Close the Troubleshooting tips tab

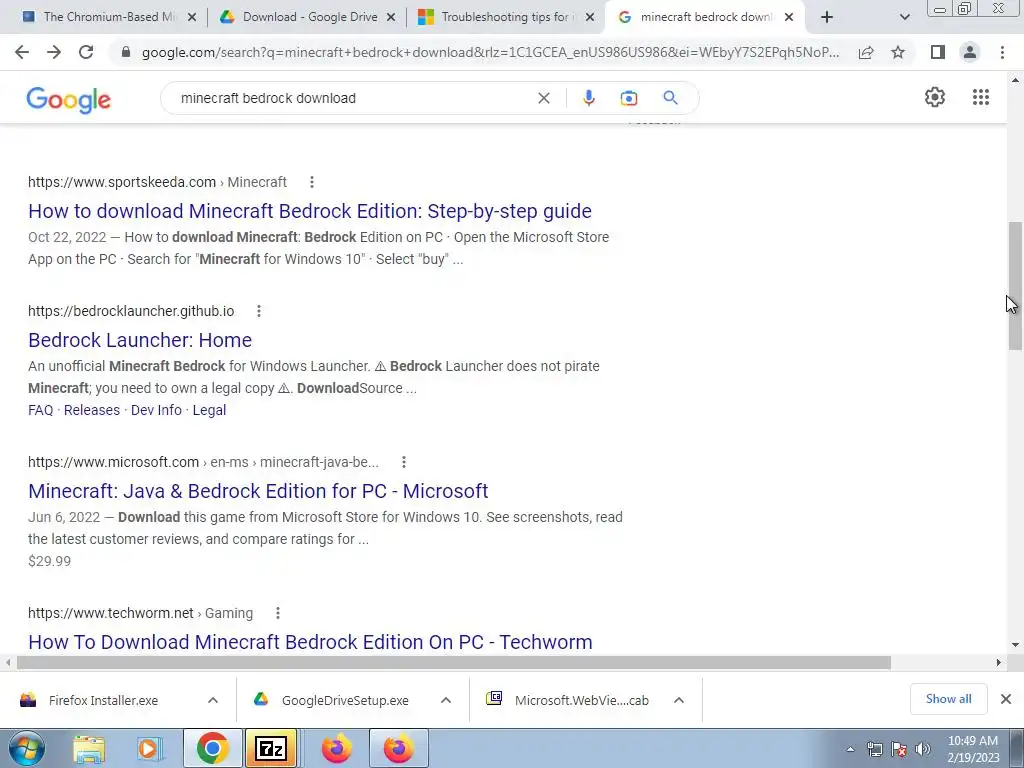click(590, 17)
